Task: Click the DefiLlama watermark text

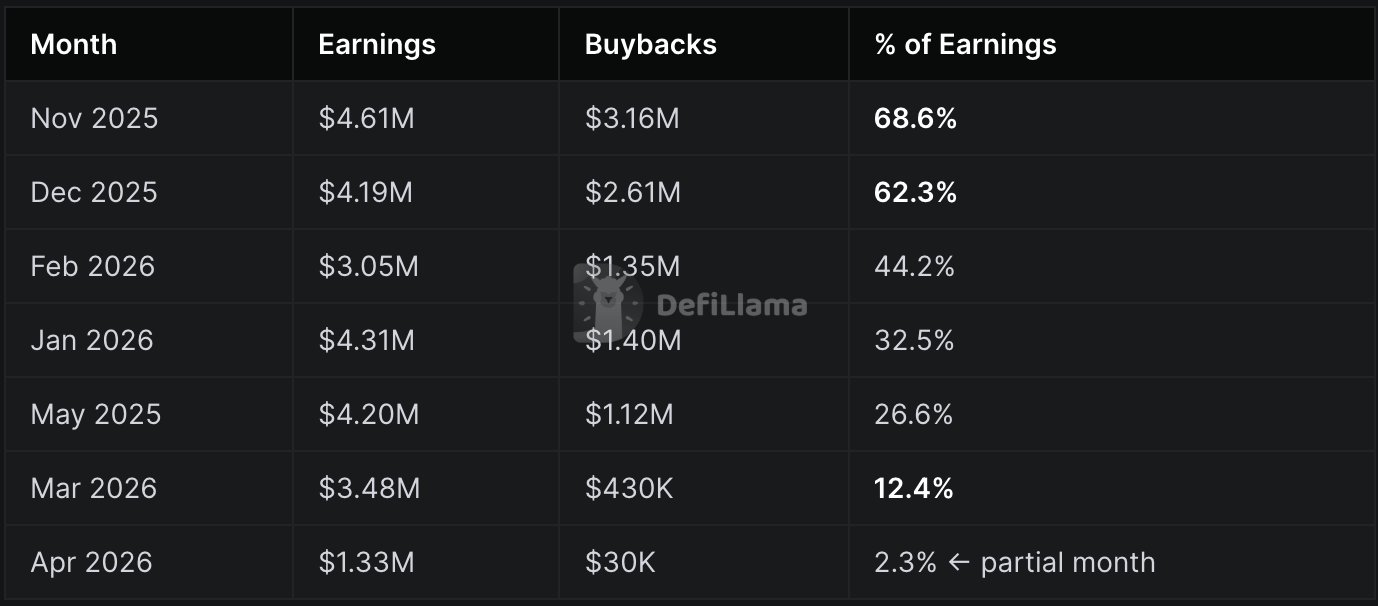Action: [731, 305]
